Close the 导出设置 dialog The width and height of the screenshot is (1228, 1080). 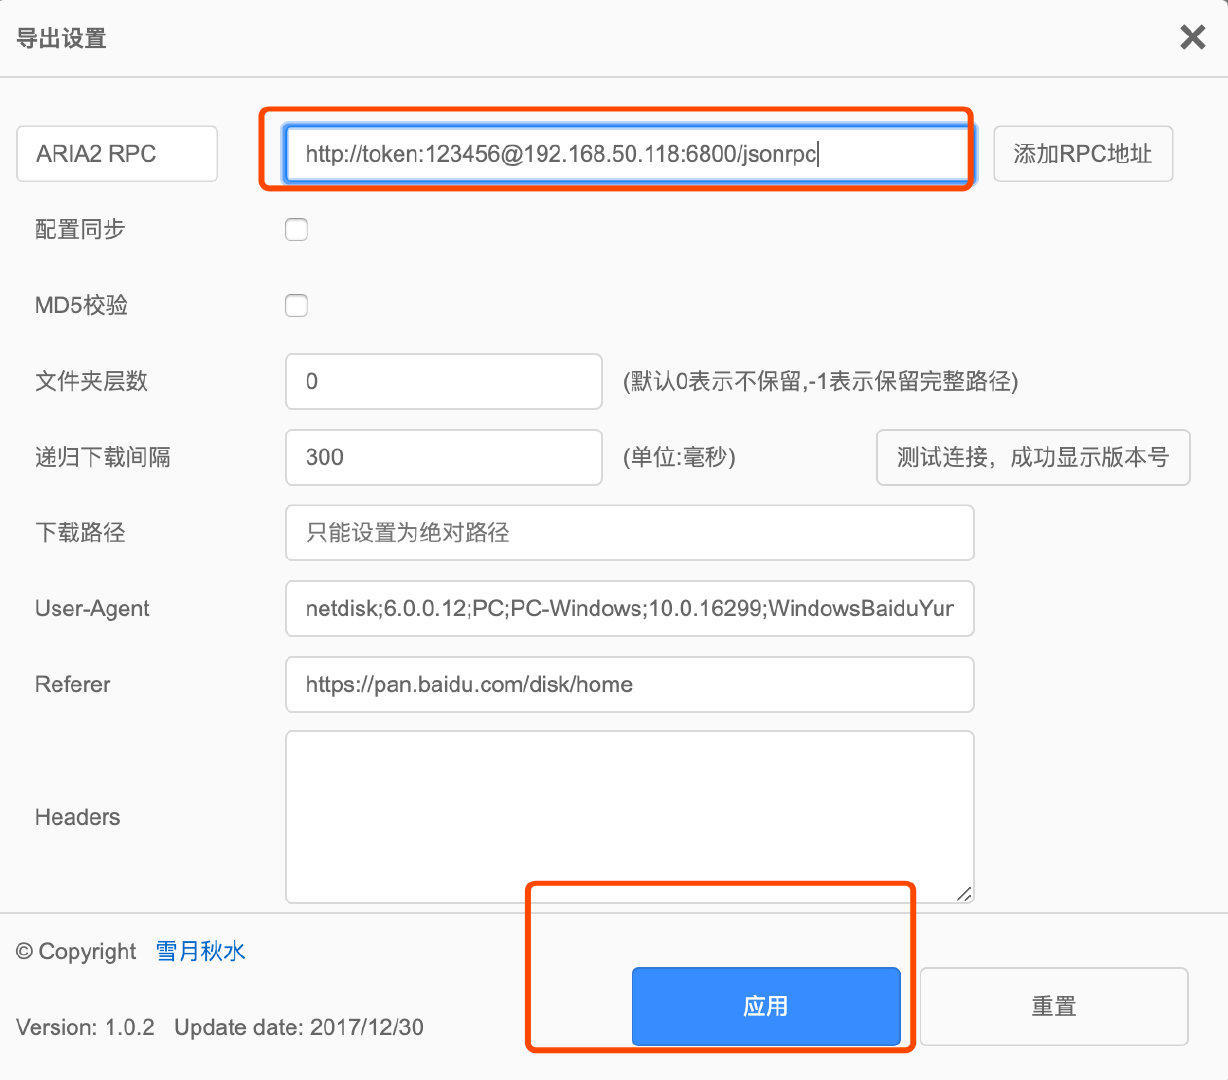pos(1192,37)
